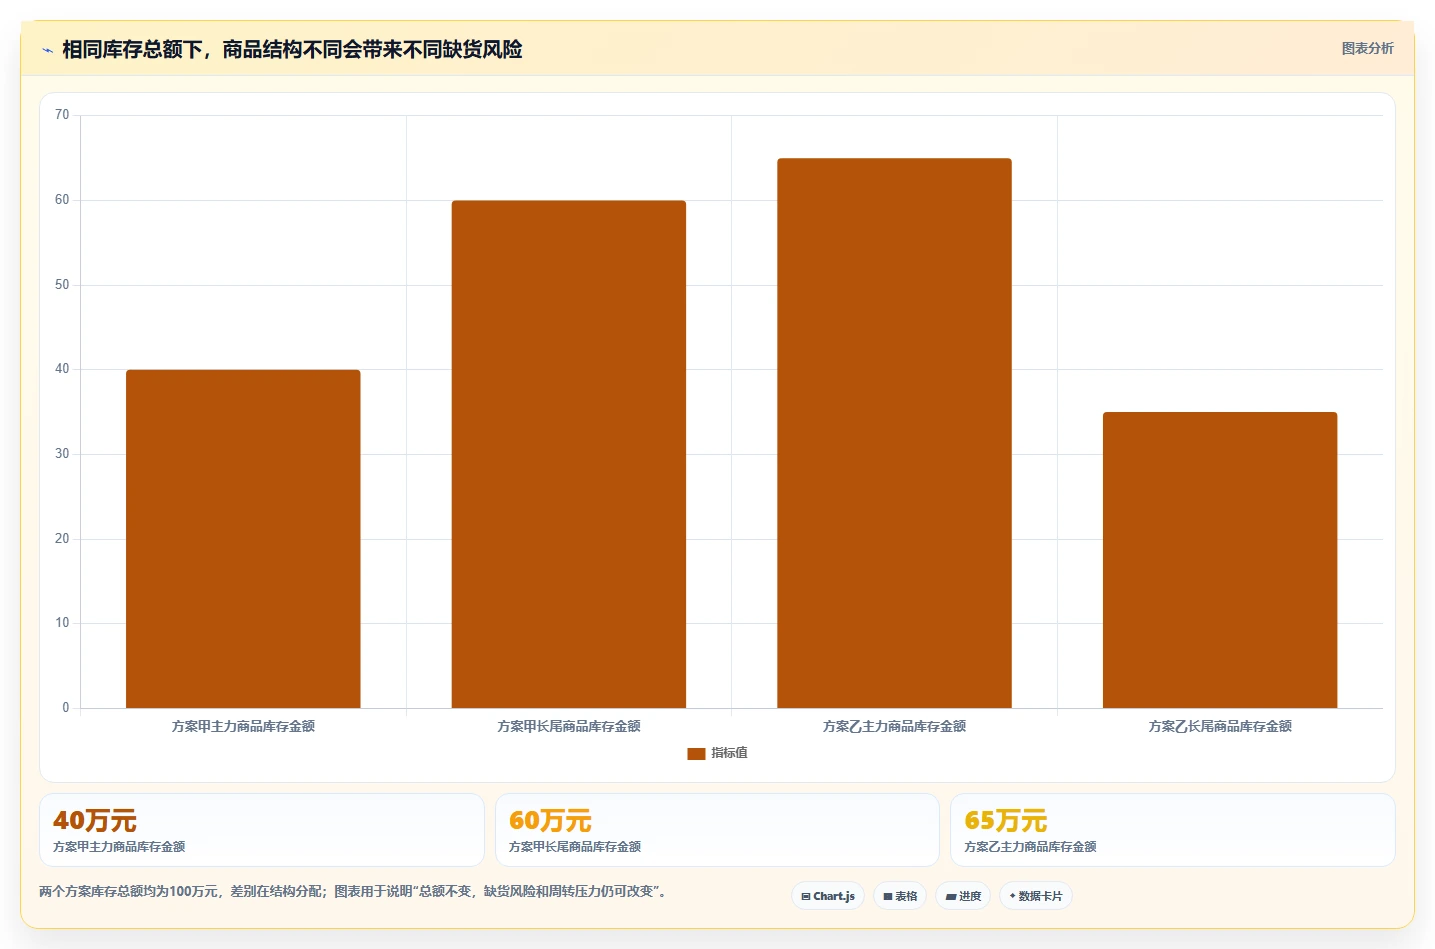Click the 图表分析 label in header
The height and width of the screenshot is (949, 1435).
click(1367, 48)
